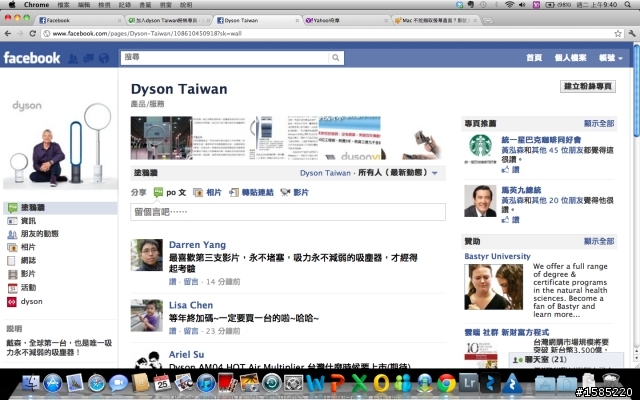Bookmark this page with the star icon
Viewport: 640px width, 400px height.
click(618, 33)
